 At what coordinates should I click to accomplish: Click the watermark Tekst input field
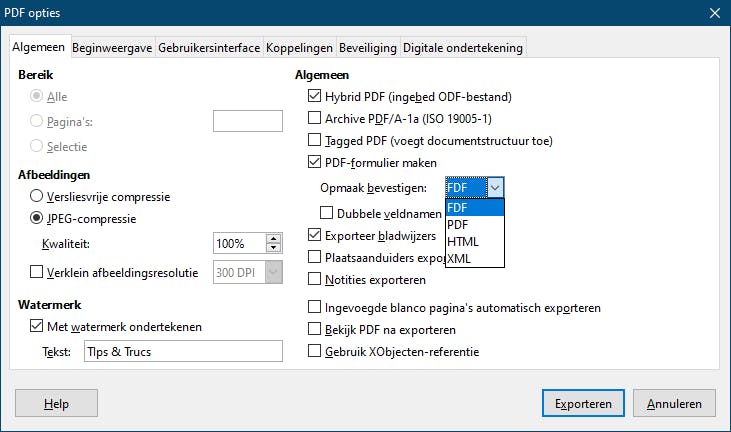(x=183, y=351)
